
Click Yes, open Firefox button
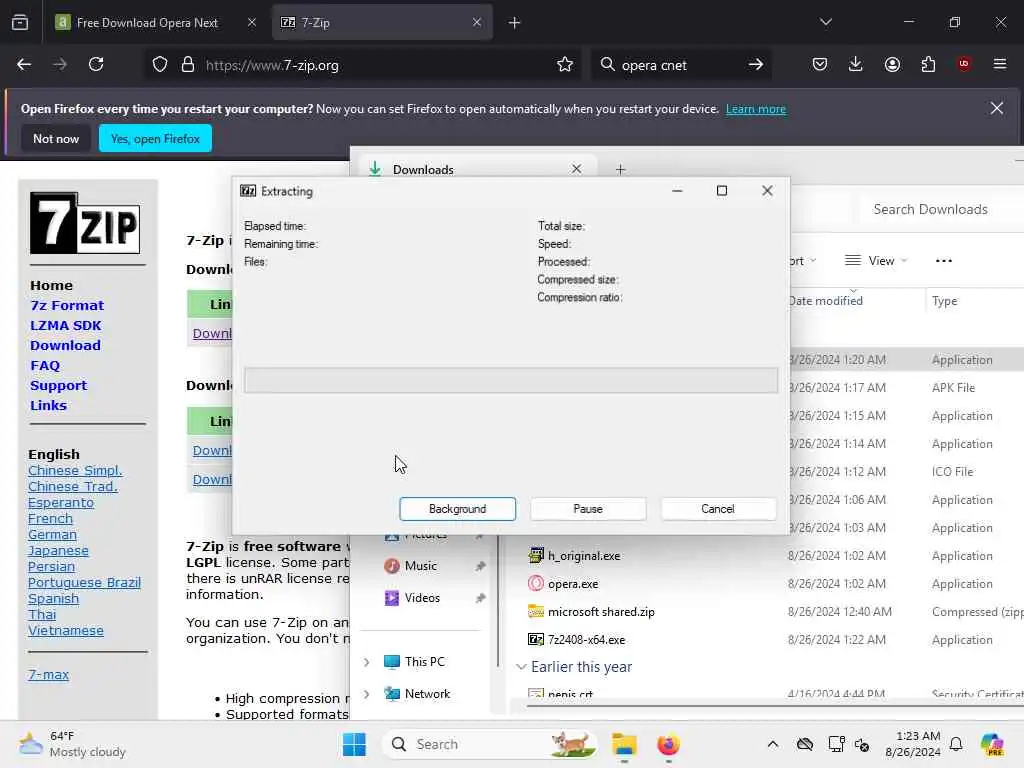pyautogui.click(x=155, y=138)
